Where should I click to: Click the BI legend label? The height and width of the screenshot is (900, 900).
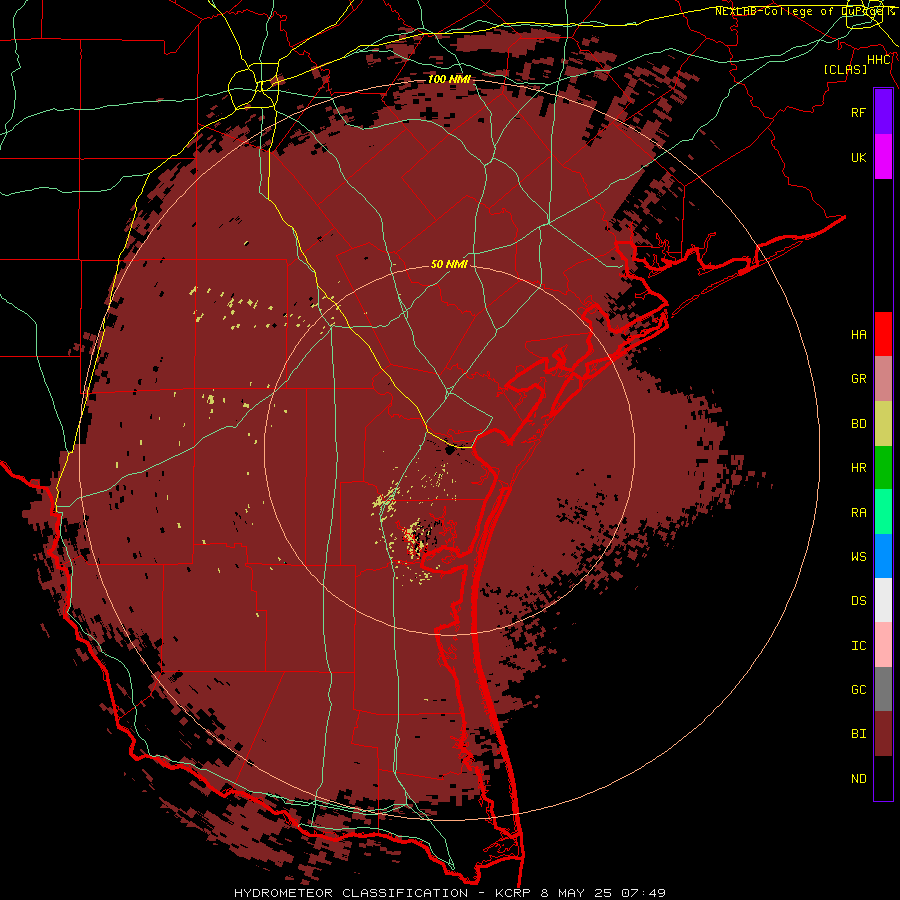[x=858, y=734]
